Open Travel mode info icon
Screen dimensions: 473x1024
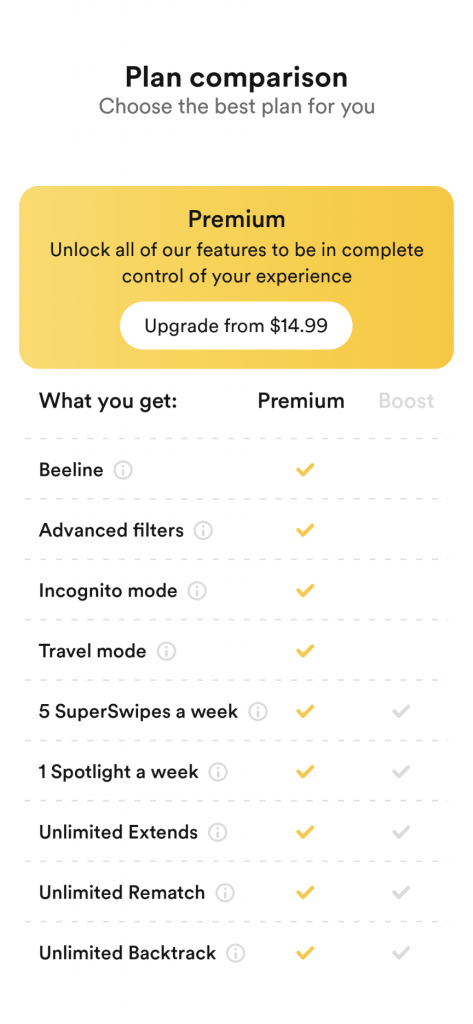[167, 651]
